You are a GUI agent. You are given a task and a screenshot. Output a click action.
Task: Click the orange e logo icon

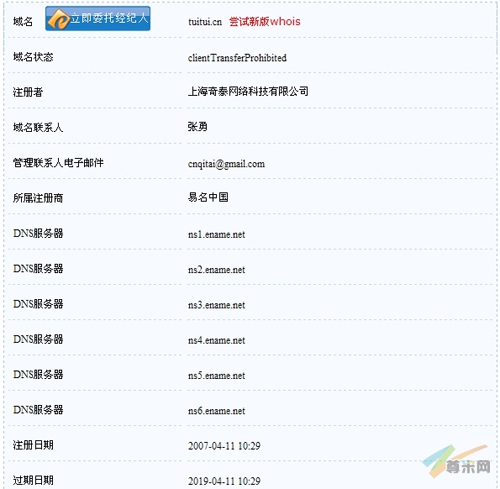(x=58, y=19)
